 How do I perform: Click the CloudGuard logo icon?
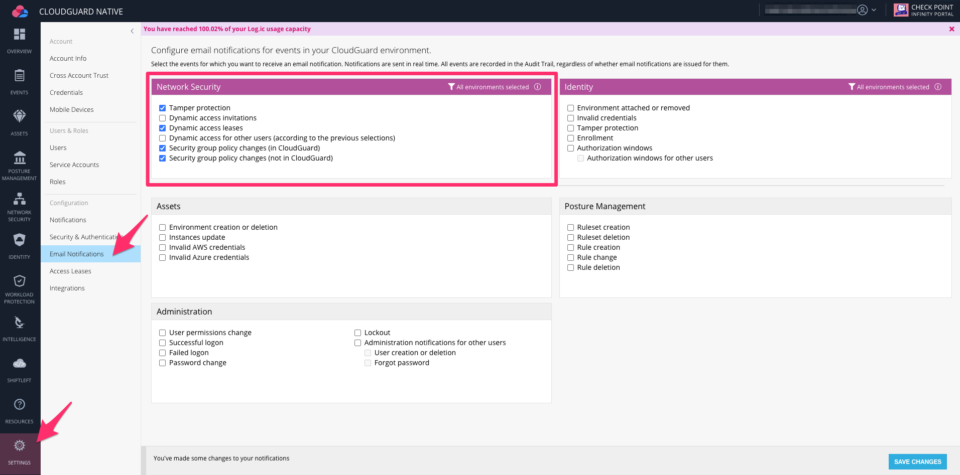[x=20, y=10]
